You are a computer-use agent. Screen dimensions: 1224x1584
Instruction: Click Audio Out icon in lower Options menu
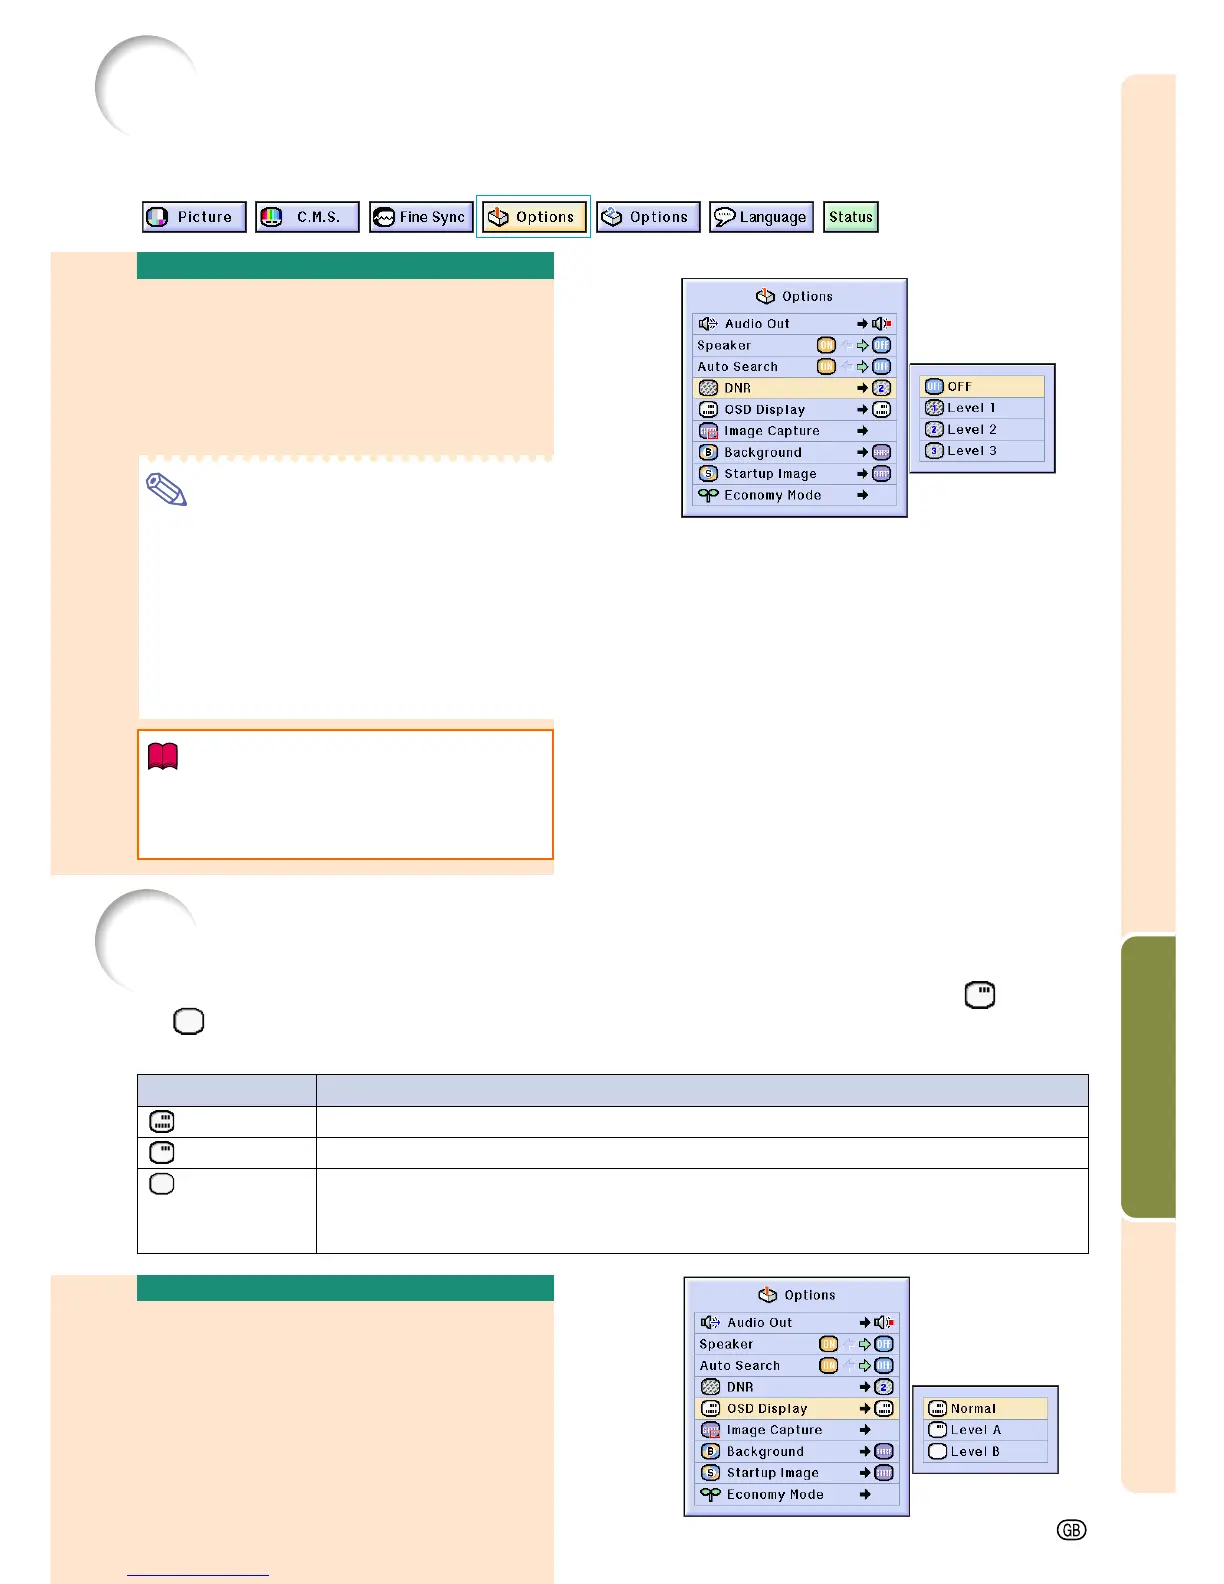pos(710,1322)
